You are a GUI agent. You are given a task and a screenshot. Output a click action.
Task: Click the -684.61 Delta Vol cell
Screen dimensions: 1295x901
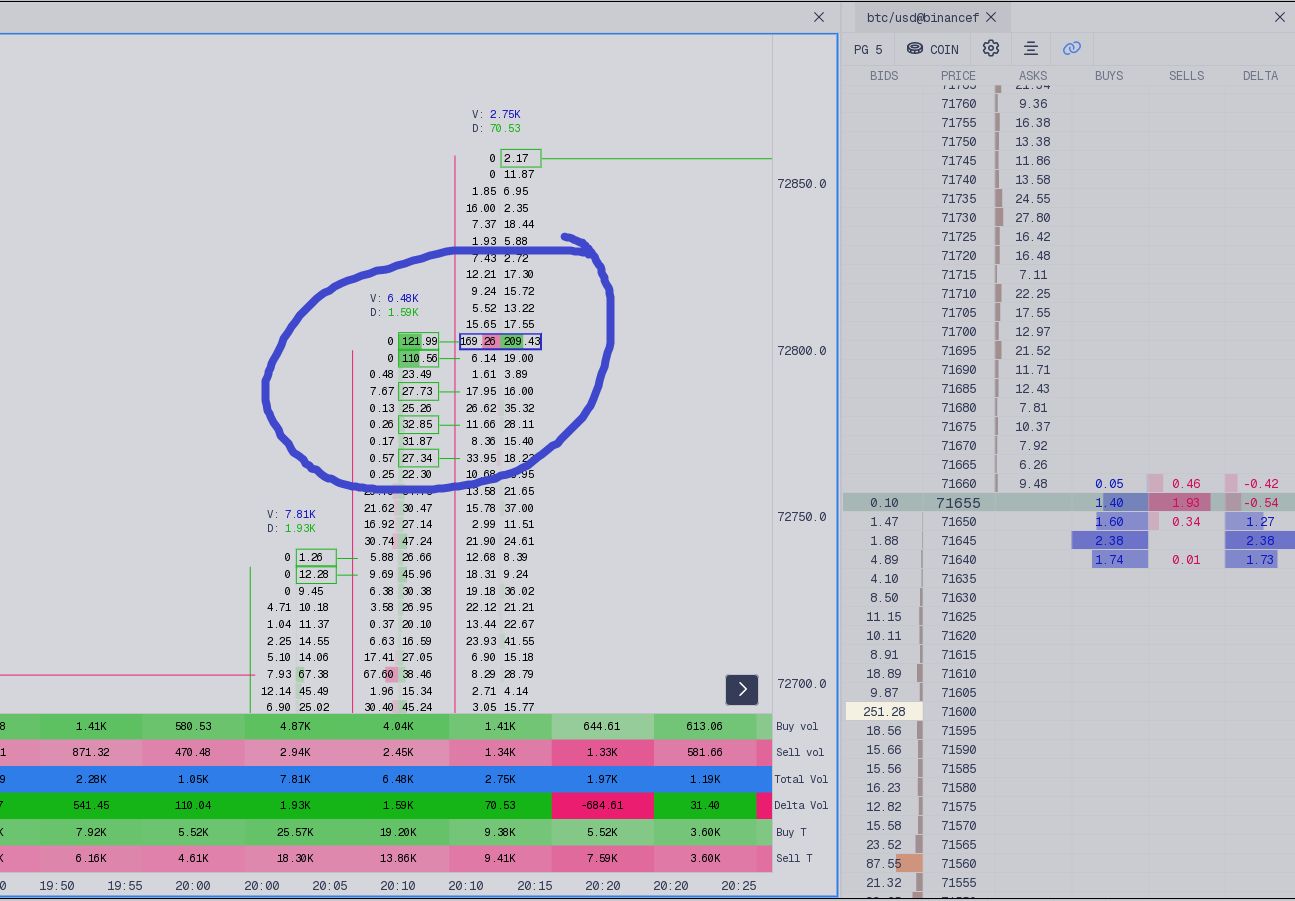click(x=602, y=805)
